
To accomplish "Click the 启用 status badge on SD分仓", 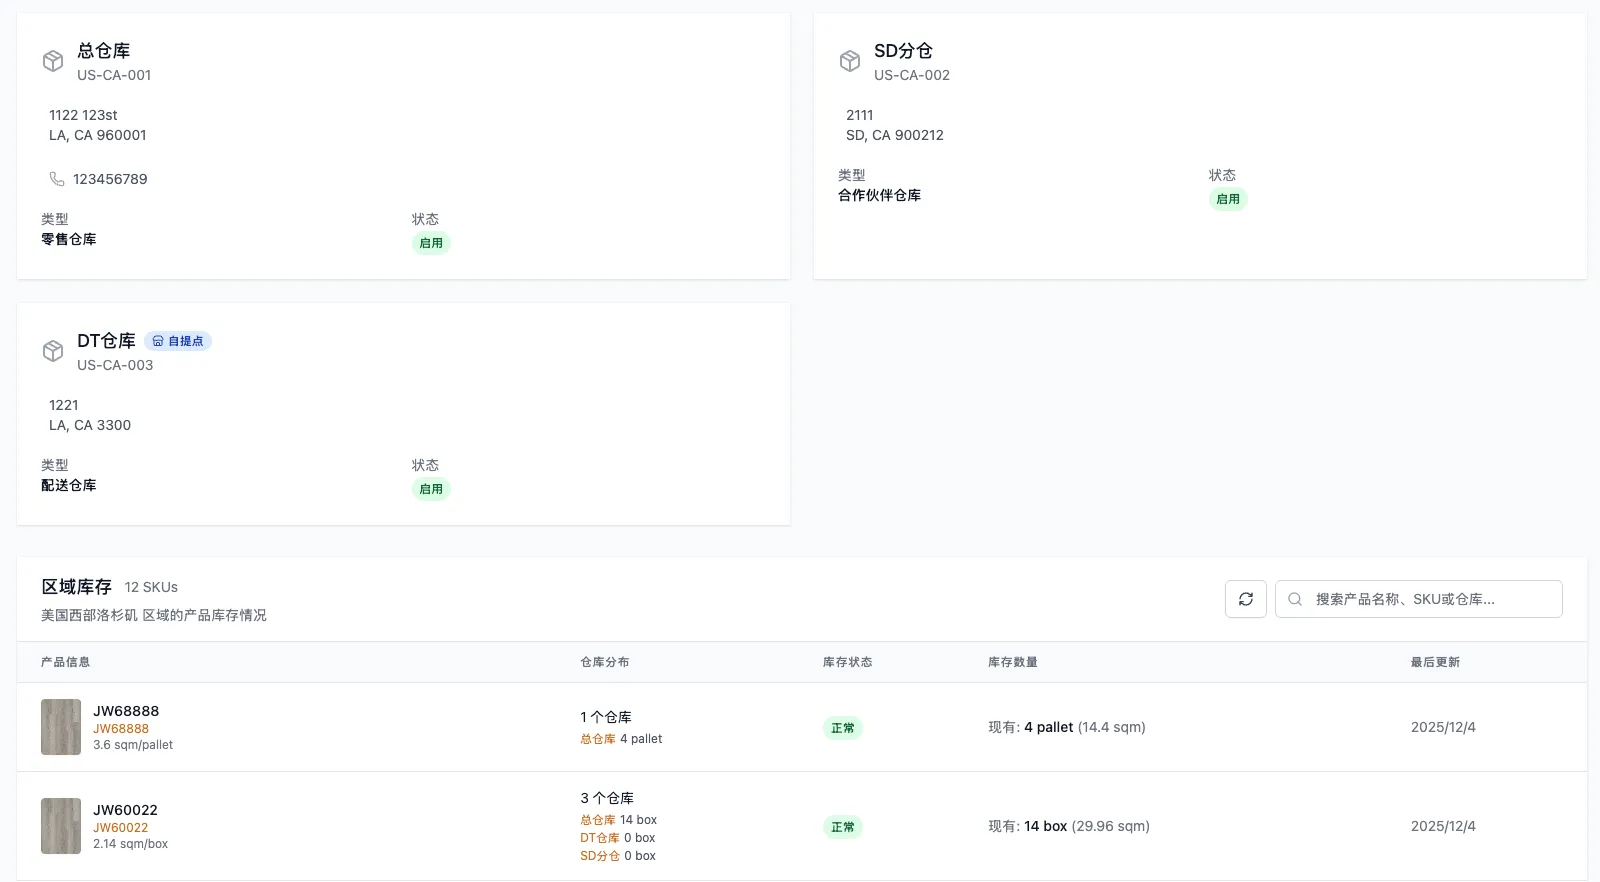I will click(1228, 199).
